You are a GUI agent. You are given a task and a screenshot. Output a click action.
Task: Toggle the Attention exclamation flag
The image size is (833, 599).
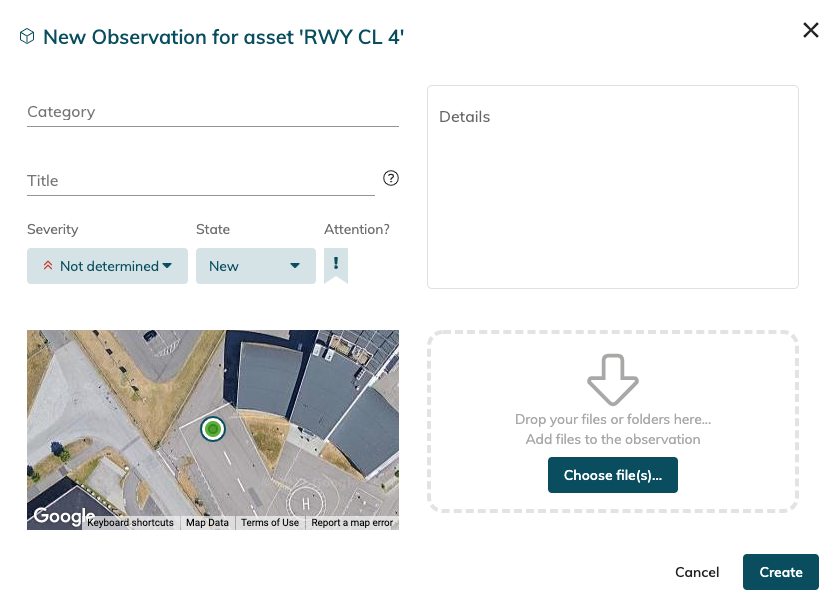coord(336,265)
